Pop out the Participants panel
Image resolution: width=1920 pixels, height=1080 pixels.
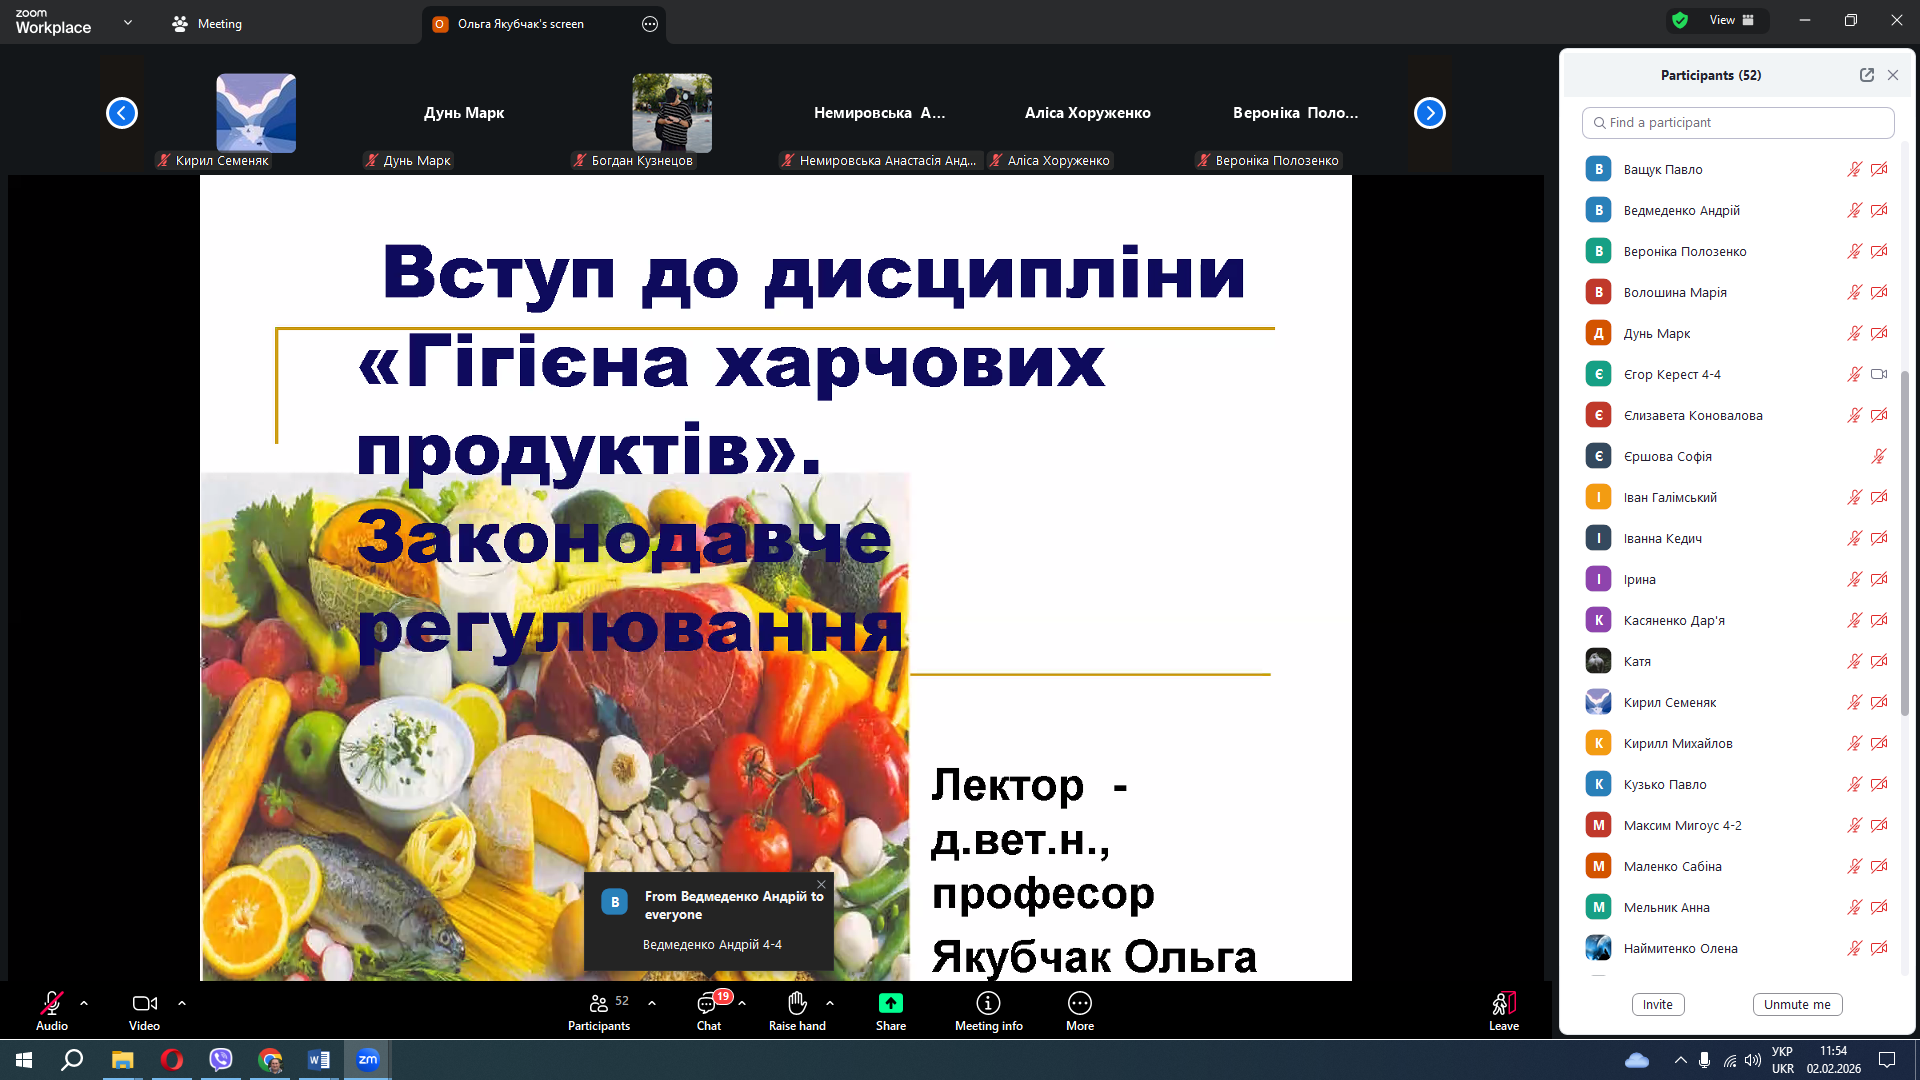pyautogui.click(x=1866, y=75)
